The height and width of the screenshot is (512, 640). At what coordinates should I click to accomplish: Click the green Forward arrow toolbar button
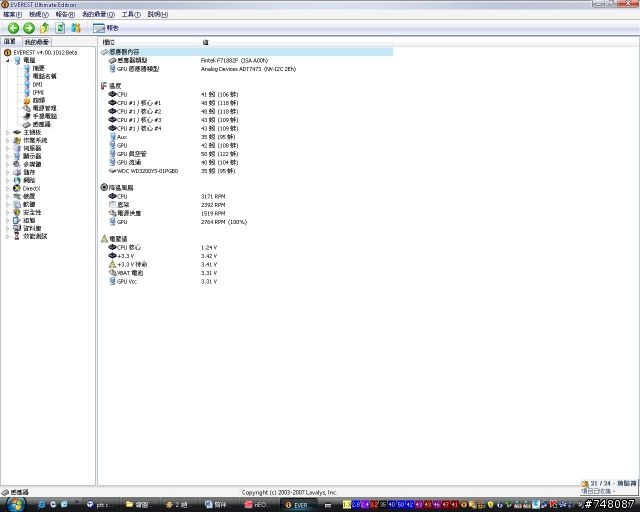click(29, 28)
